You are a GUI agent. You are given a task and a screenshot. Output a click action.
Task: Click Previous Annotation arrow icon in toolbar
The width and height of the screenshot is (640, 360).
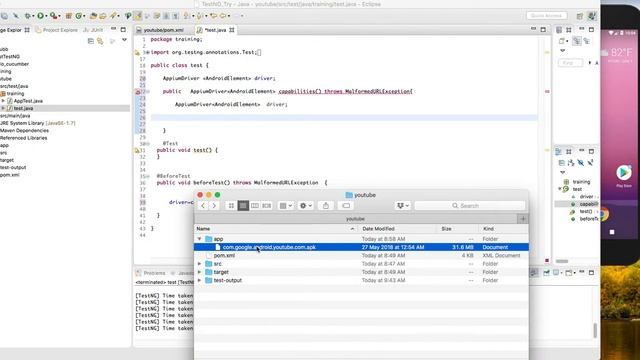click(x=199, y=16)
